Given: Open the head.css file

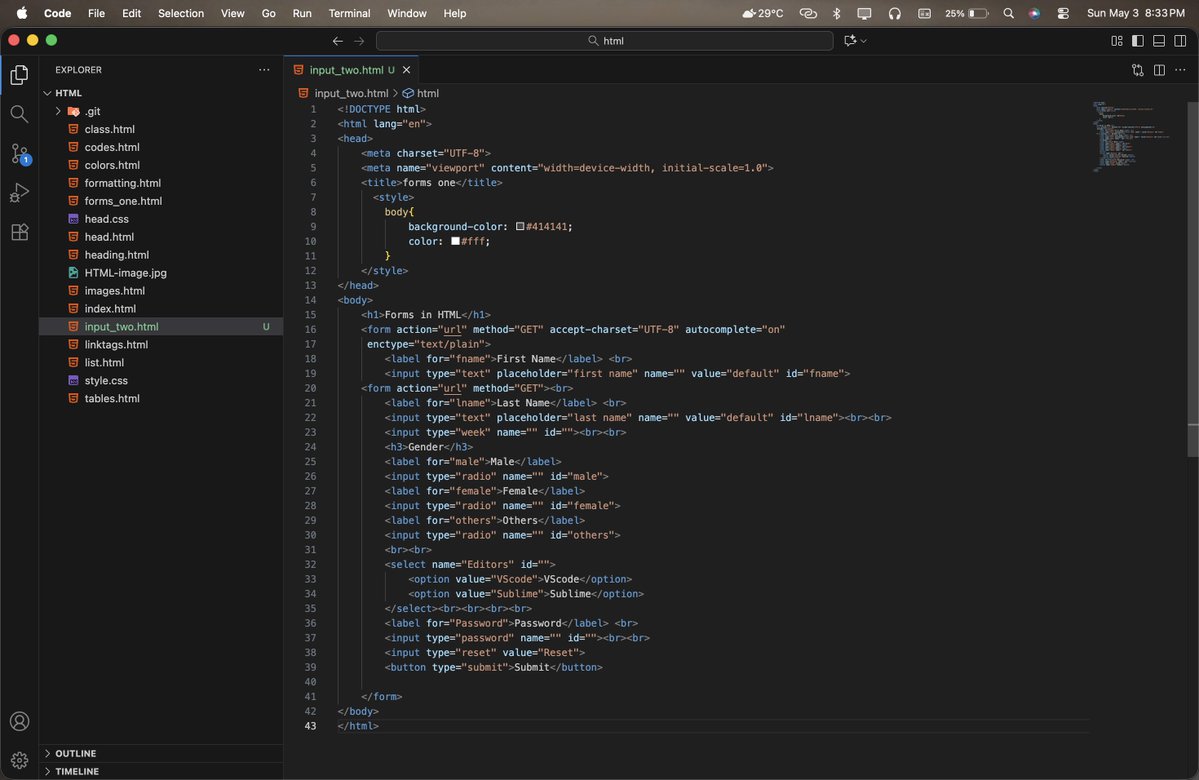Looking at the screenshot, I should (106, 219).
